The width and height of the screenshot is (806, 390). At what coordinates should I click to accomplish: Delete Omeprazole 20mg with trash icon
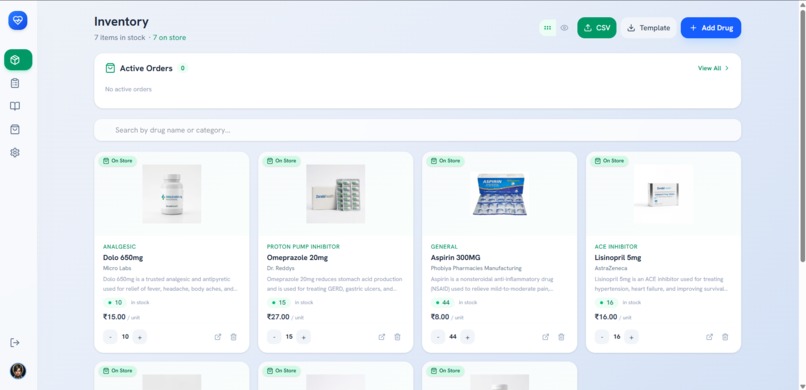click(x=397, y=337)
